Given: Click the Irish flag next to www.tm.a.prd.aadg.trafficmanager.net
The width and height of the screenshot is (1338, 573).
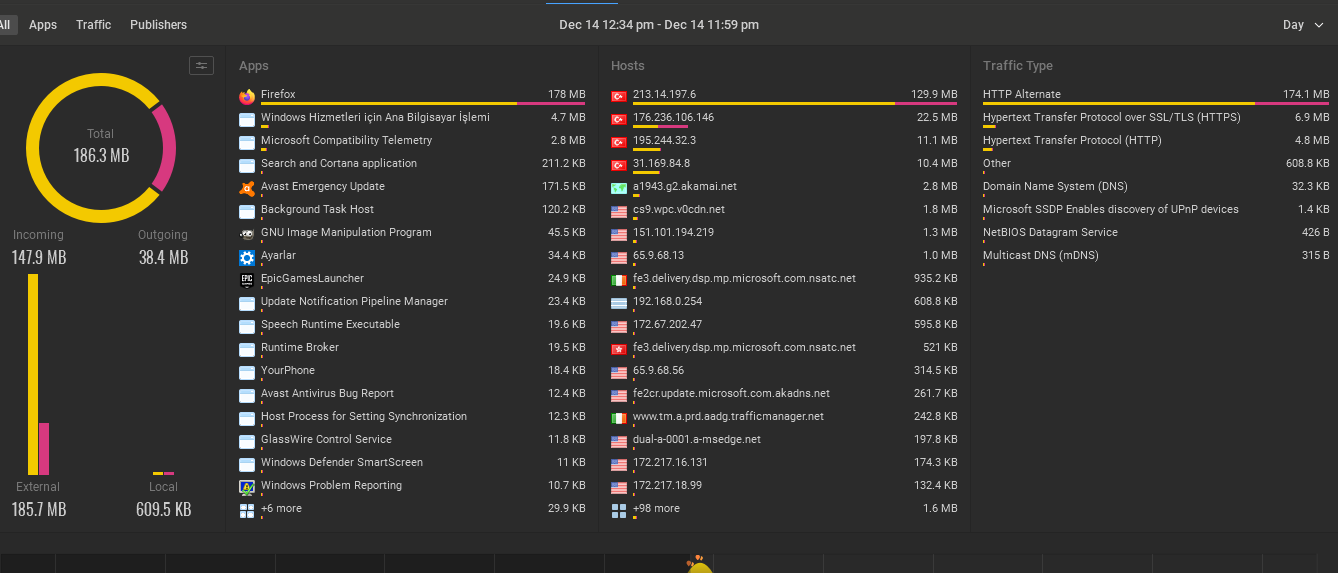Looking at the screenshot, I should pyautogui.click(x=619, y=418).
